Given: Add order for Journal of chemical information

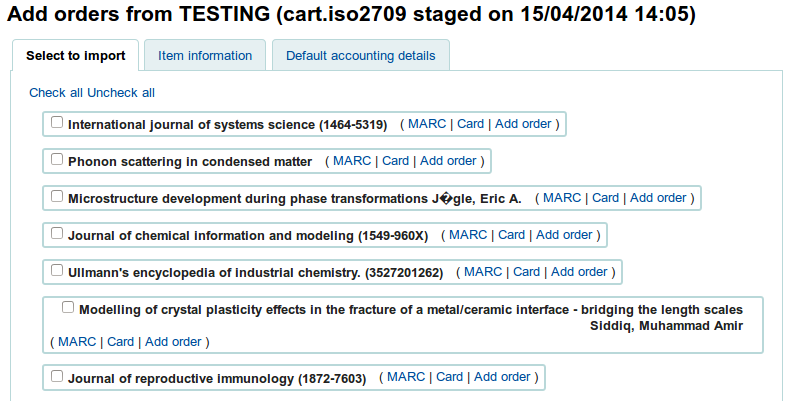Looking at the screenshot, I should [564, 235].
